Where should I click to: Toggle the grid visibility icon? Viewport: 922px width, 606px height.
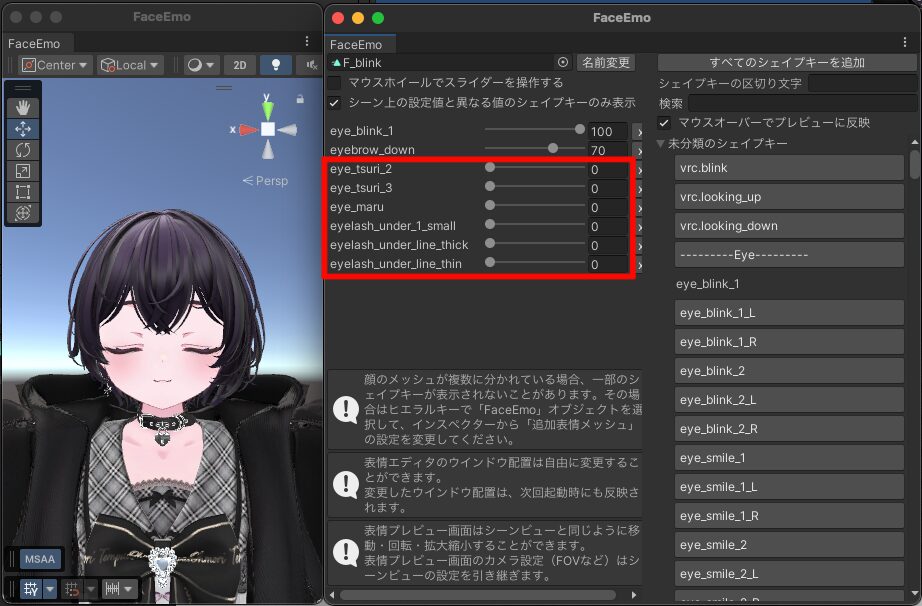point(30,589)
